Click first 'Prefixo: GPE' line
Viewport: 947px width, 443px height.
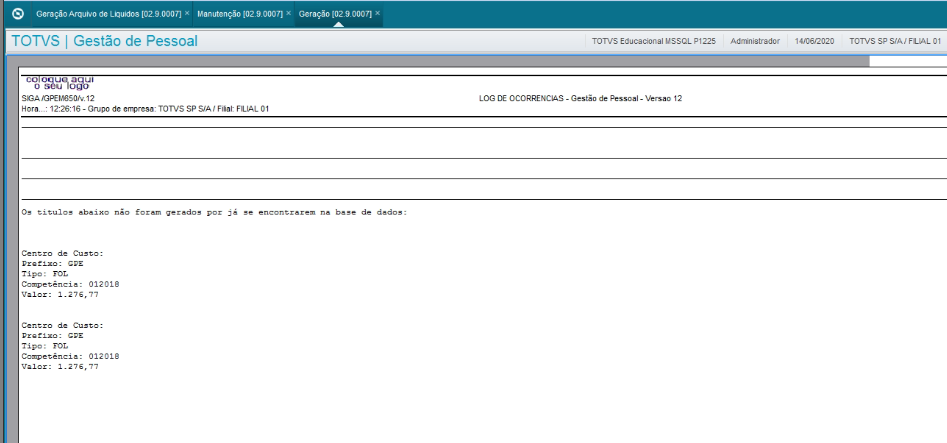click(x=53, y=264)
